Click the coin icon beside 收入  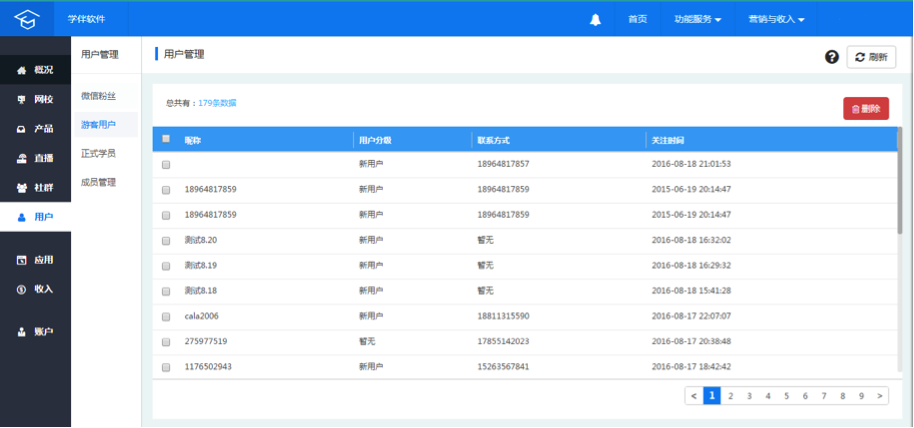pyautogui.click(x=22, y=289)
